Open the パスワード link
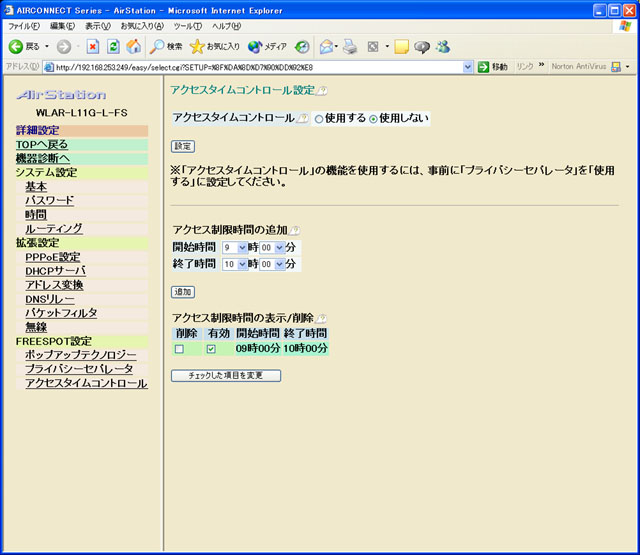 [49, 201]
